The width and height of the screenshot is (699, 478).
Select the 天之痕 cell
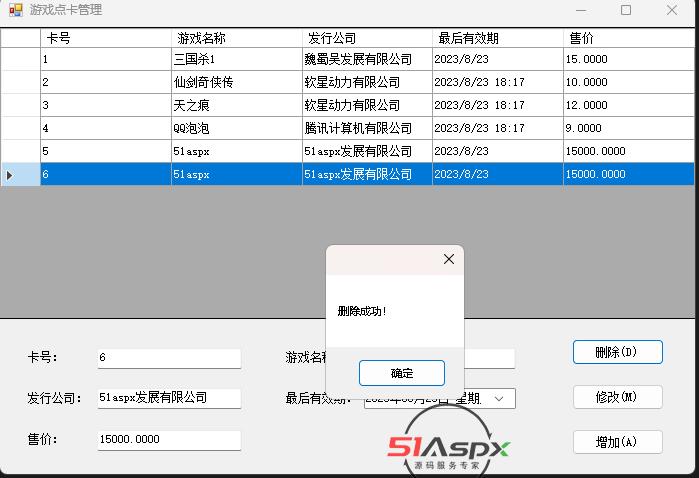coord(237,105)
